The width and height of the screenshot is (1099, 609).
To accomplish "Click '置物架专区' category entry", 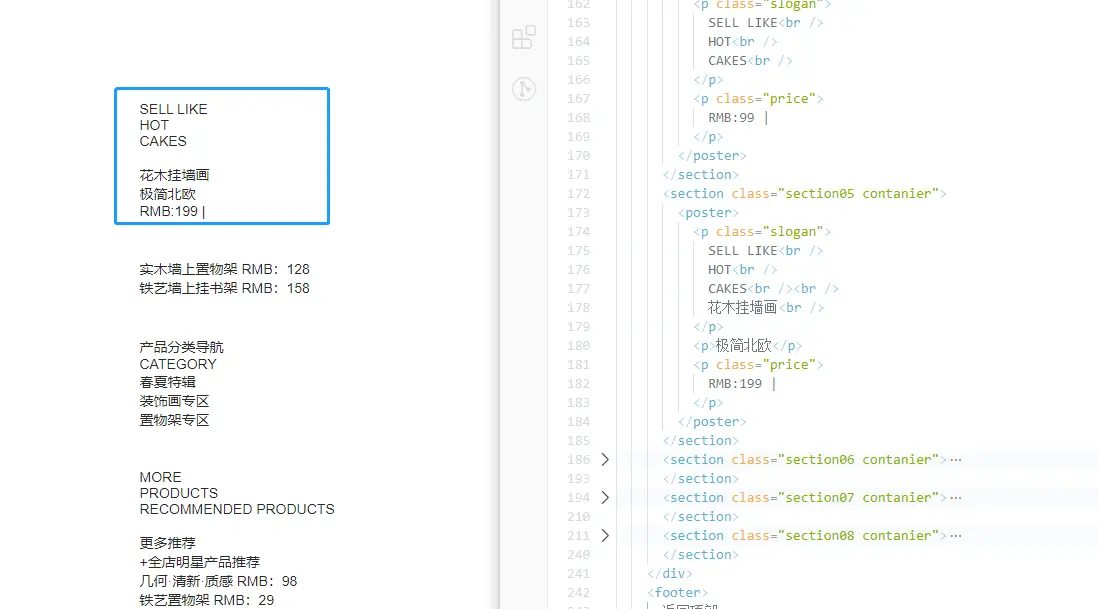I will (x=175, y=420).
